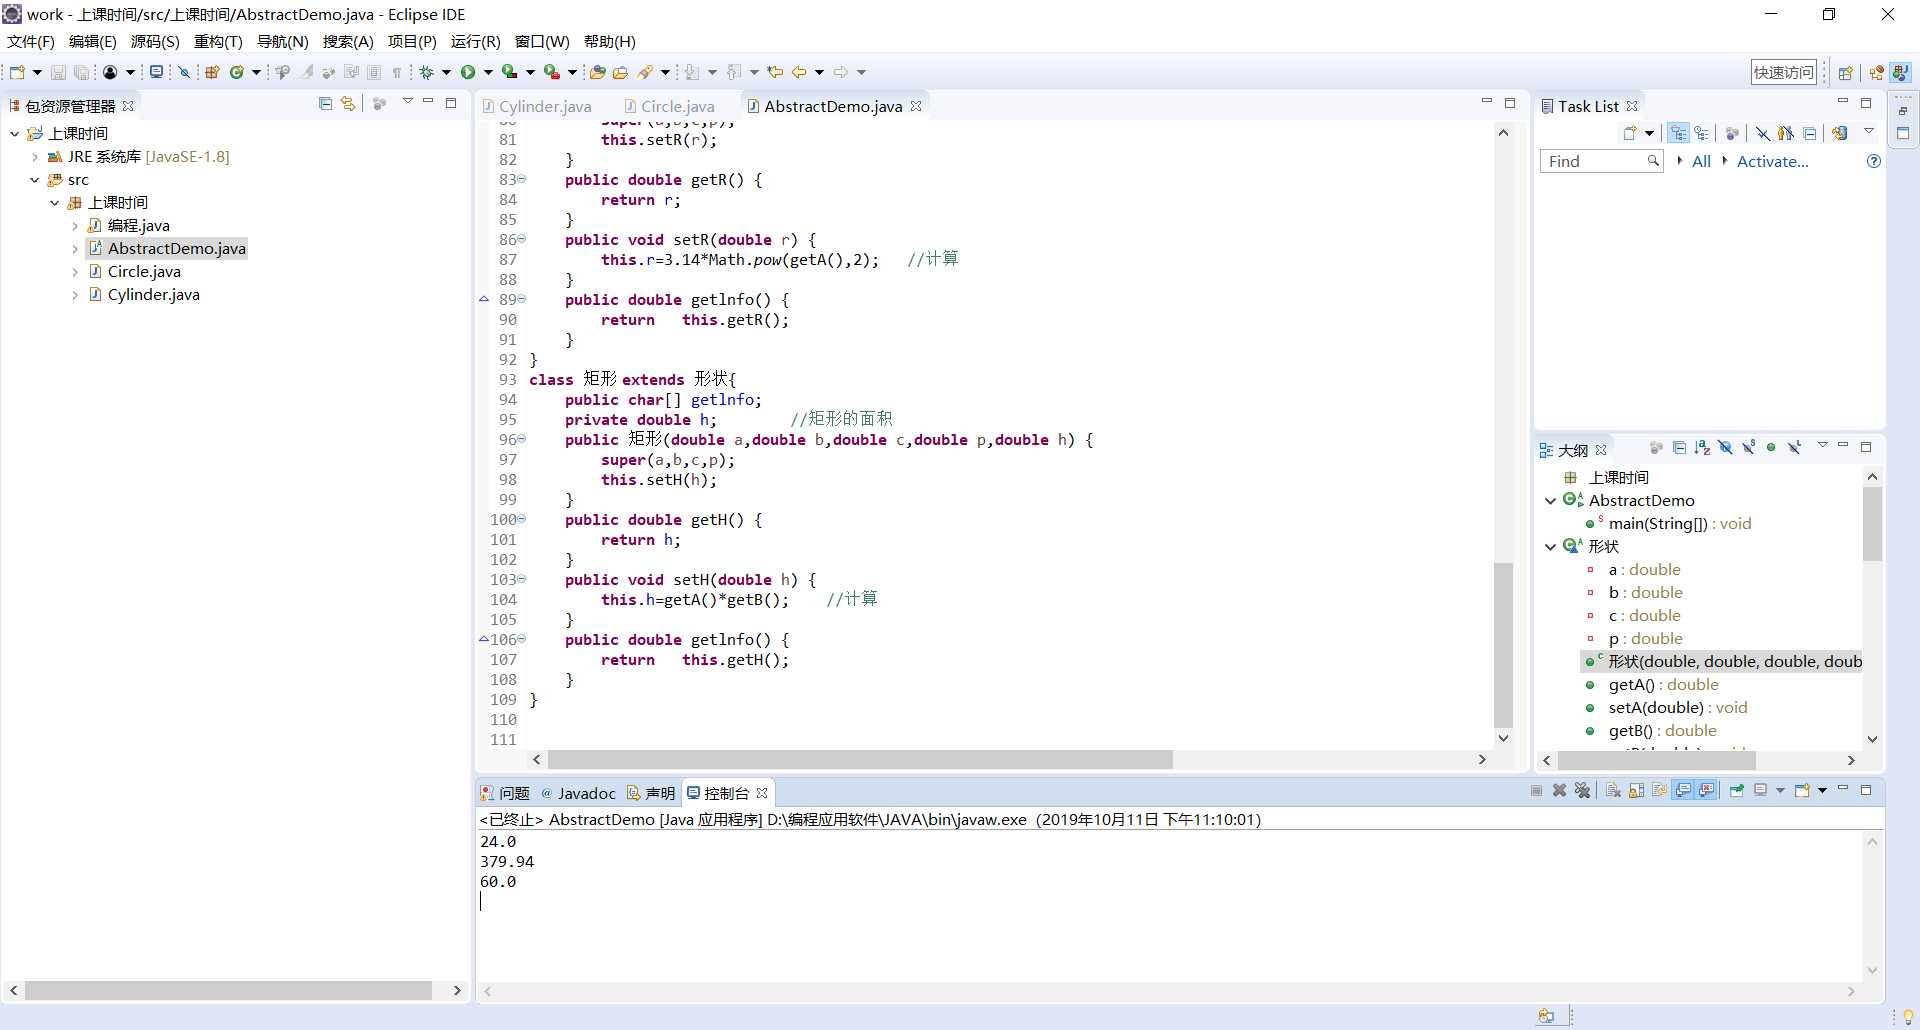Click the Save All toolbar icon

click(81, 72)
